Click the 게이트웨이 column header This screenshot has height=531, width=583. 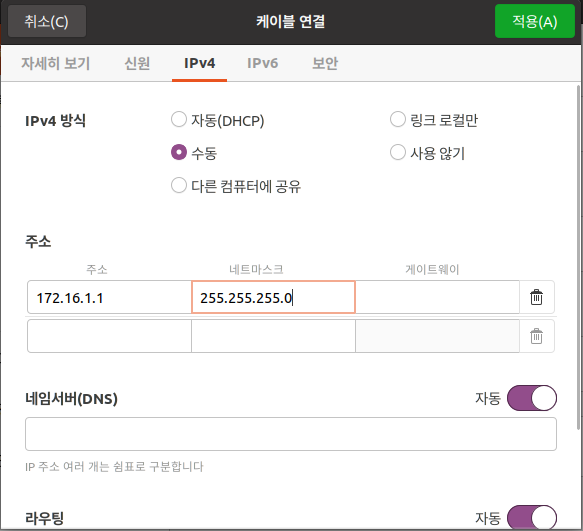point(432,269)
